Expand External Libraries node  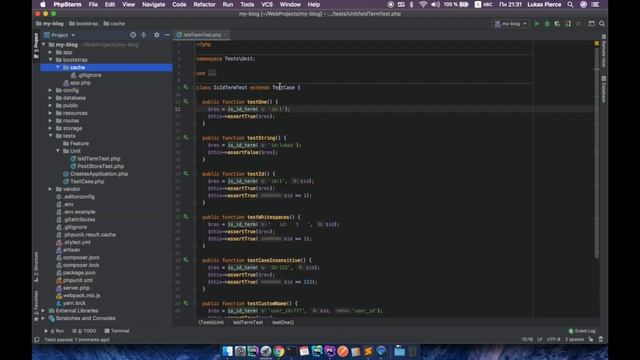(43, 311)
